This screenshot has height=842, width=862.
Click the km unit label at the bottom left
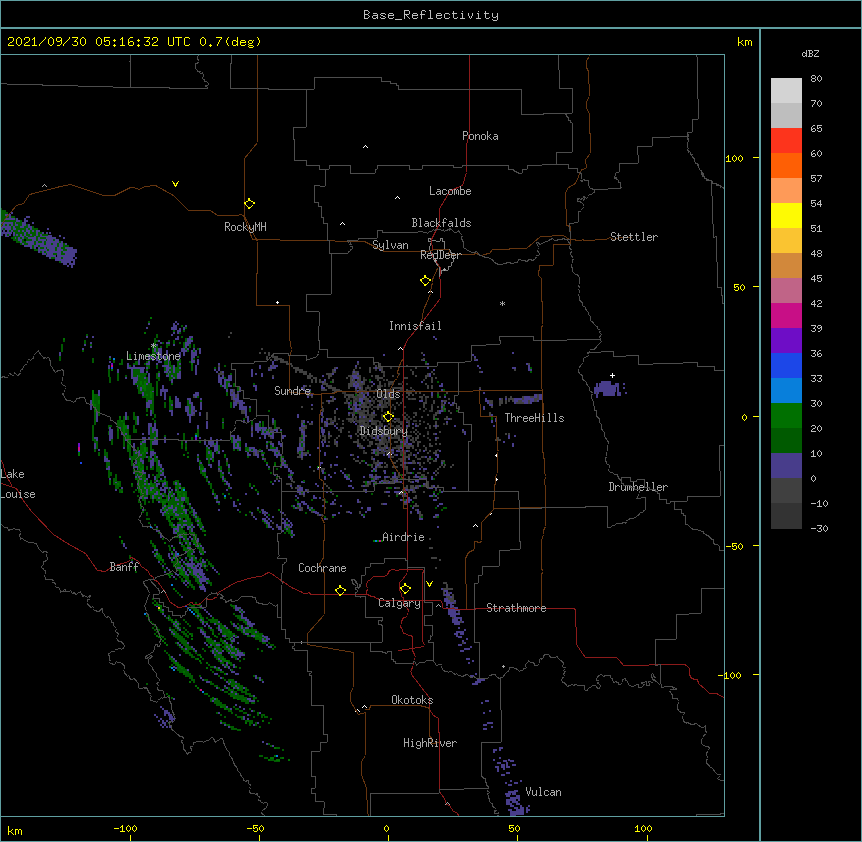(x=15, y=831)
